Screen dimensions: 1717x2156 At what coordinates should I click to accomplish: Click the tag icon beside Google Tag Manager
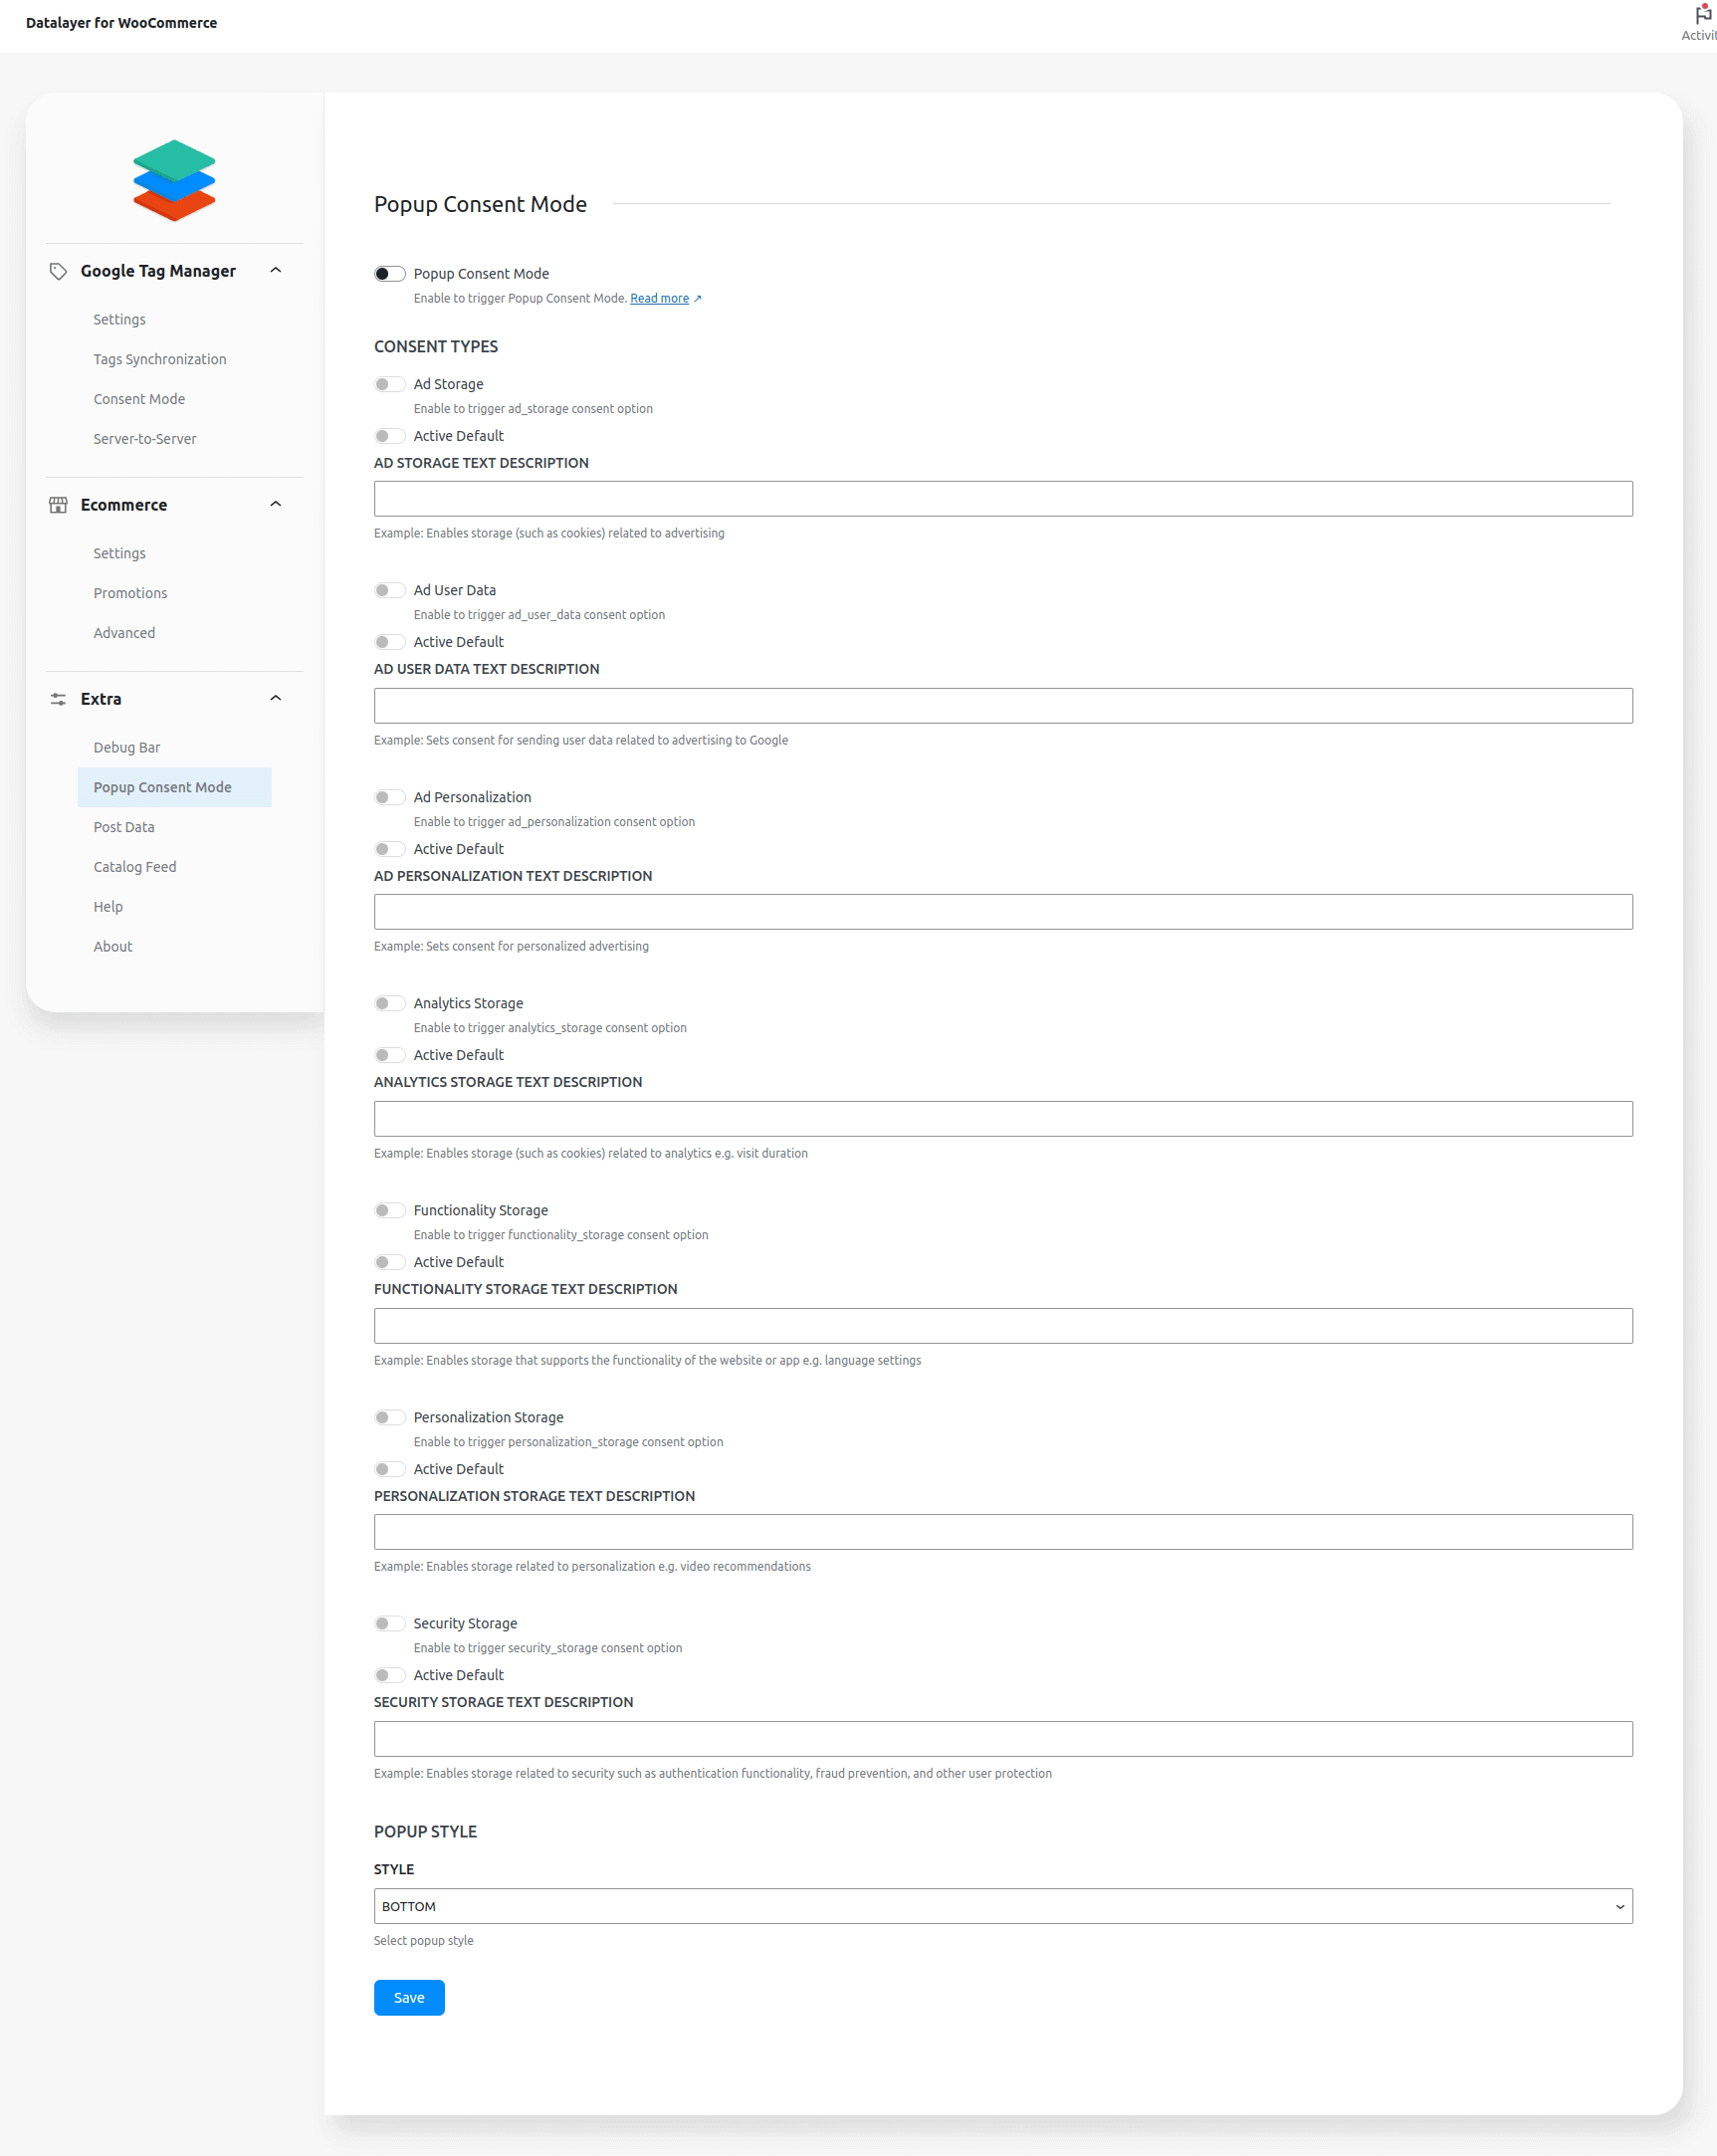(57, 271)
